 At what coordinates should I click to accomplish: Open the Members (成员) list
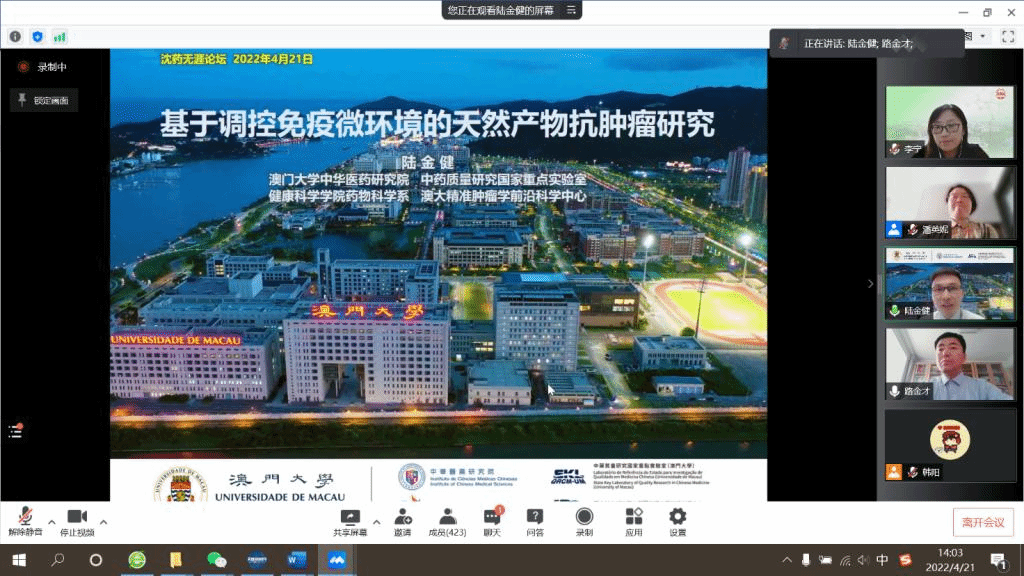tap(448, 518)
